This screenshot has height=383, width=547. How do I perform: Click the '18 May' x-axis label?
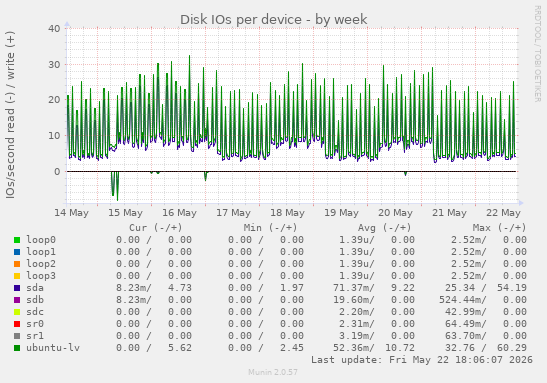[x=287, y=213]
